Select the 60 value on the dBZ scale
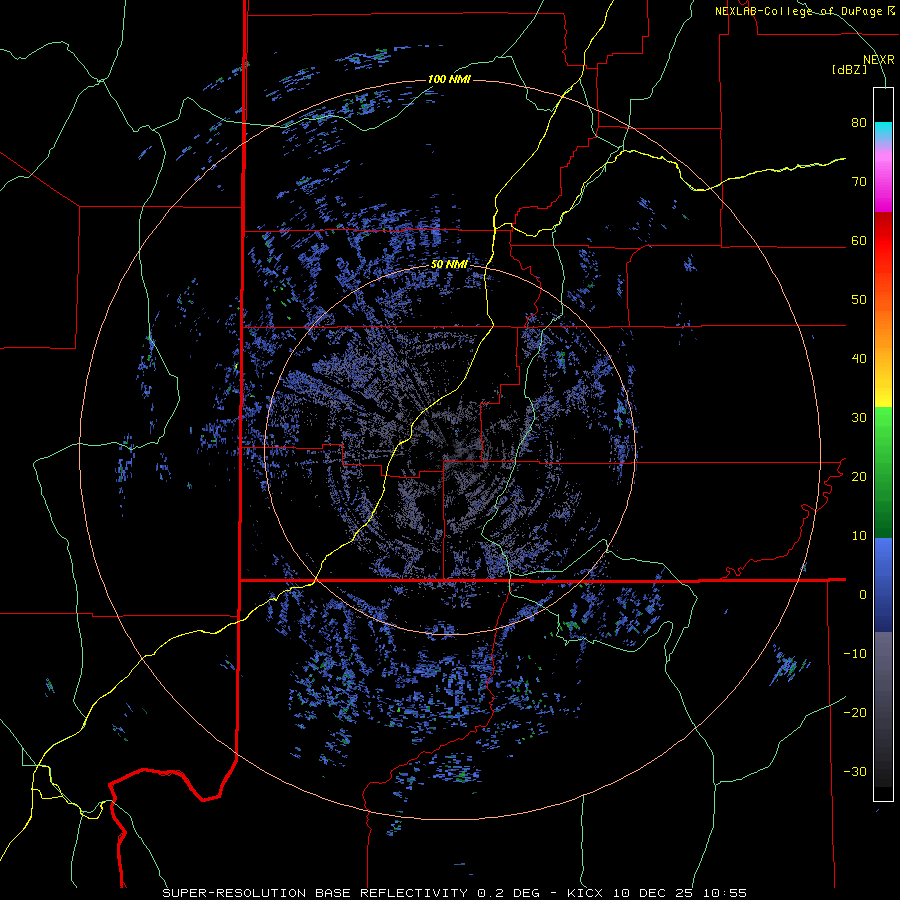 859,240
